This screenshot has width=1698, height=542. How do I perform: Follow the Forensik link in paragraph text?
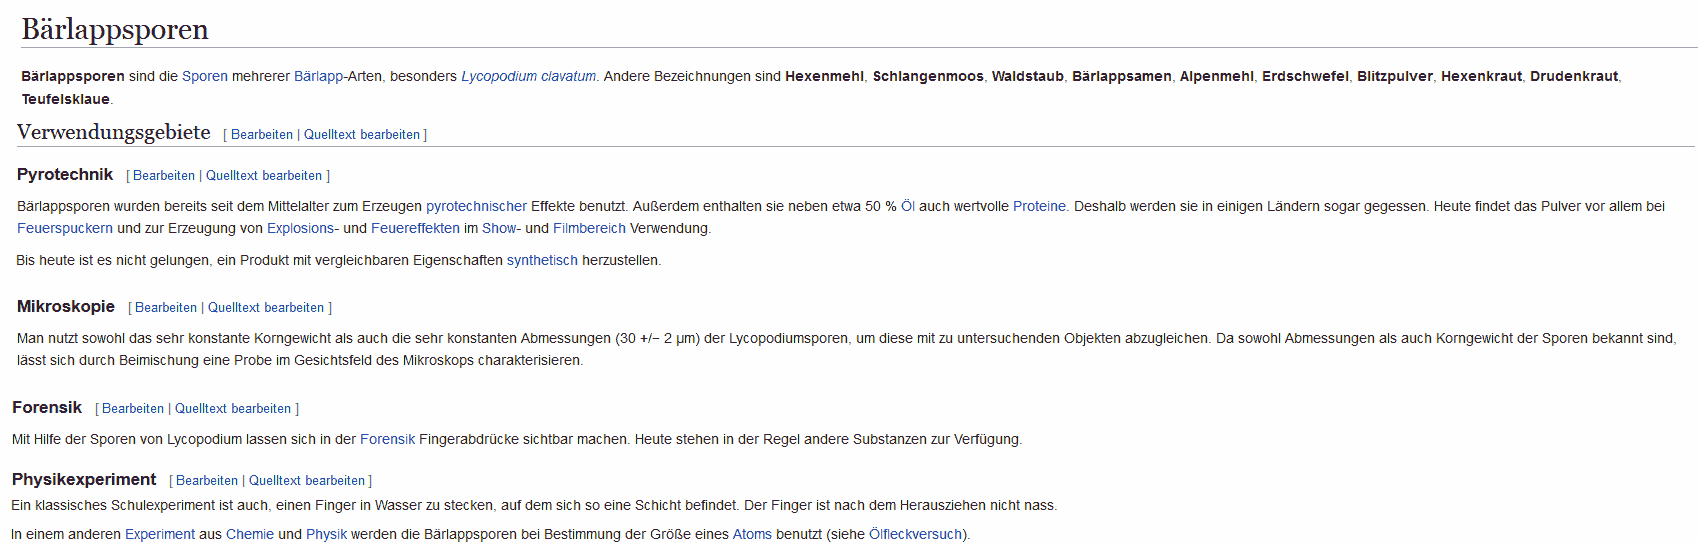pyautogui.click(x=387, y=439)
